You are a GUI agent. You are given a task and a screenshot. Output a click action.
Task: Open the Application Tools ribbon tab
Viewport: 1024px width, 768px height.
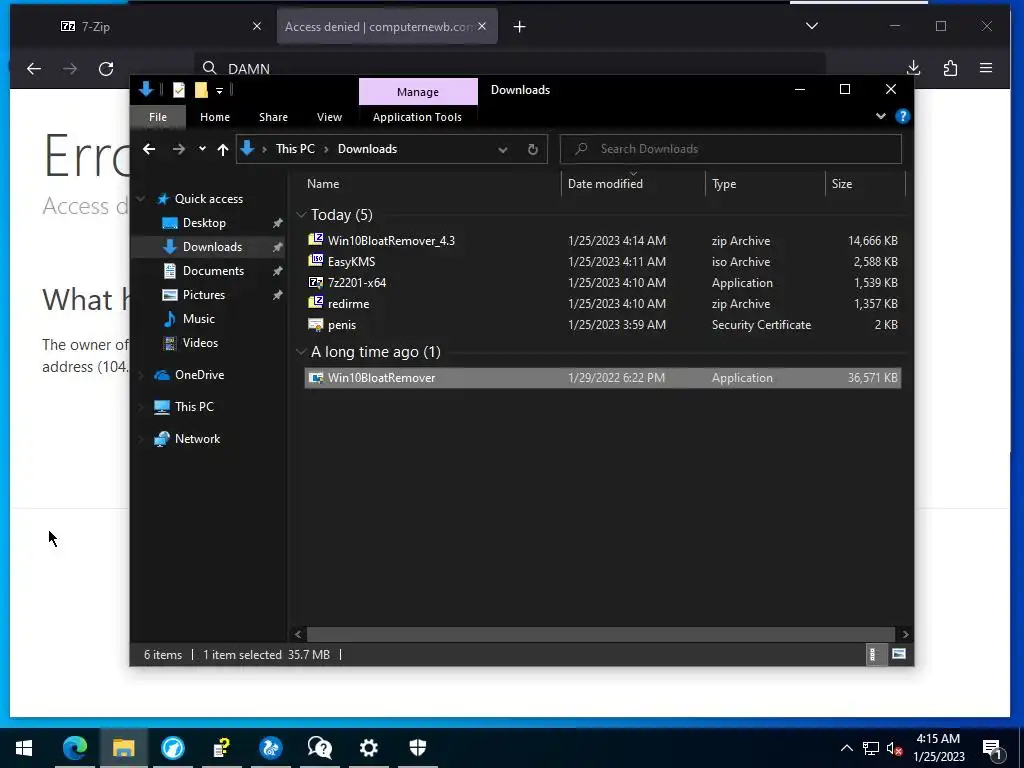pos(417,117)
